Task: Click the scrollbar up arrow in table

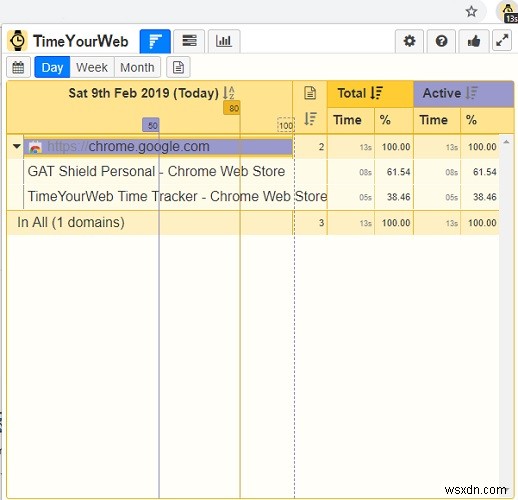Action: point(506,142)
